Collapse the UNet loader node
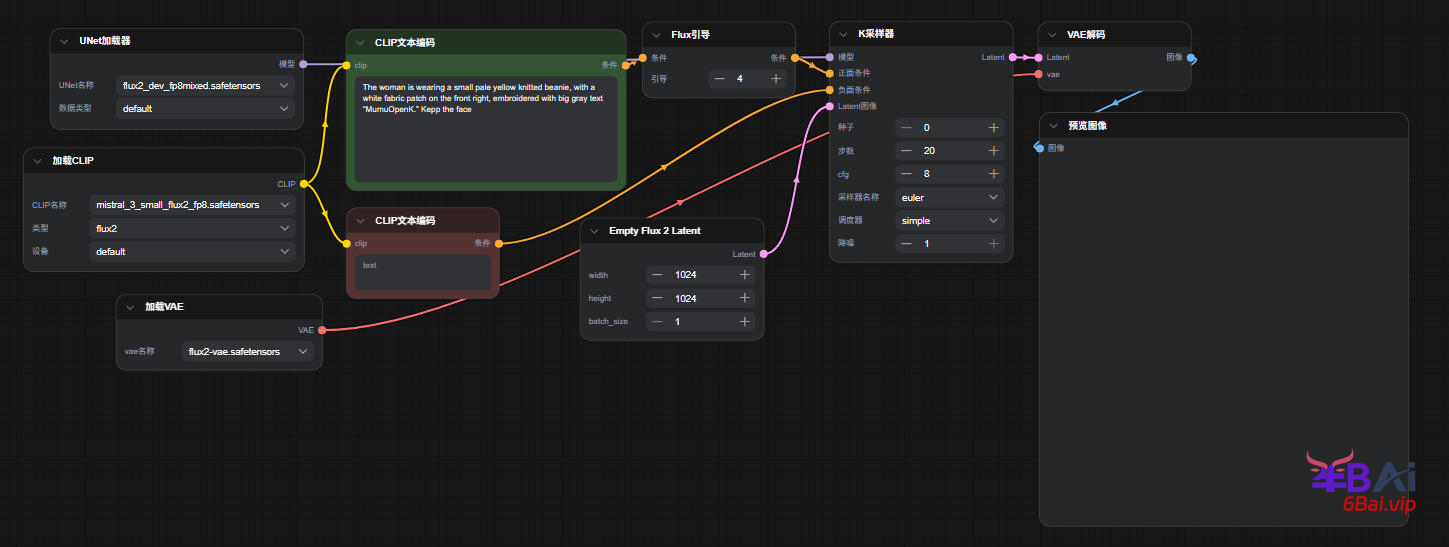1449x547 pixels. point(65,41)
